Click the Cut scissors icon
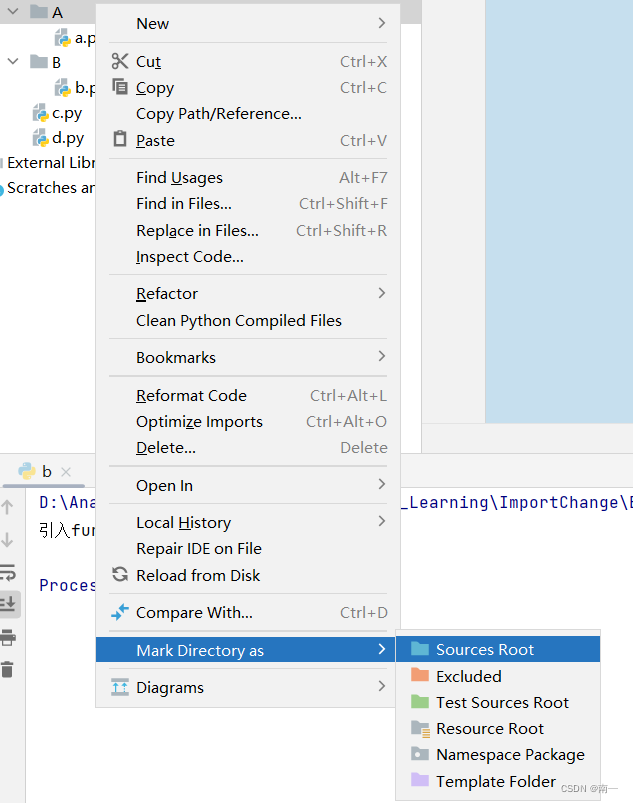Screen dimensions: 633x803 (120, 61)
